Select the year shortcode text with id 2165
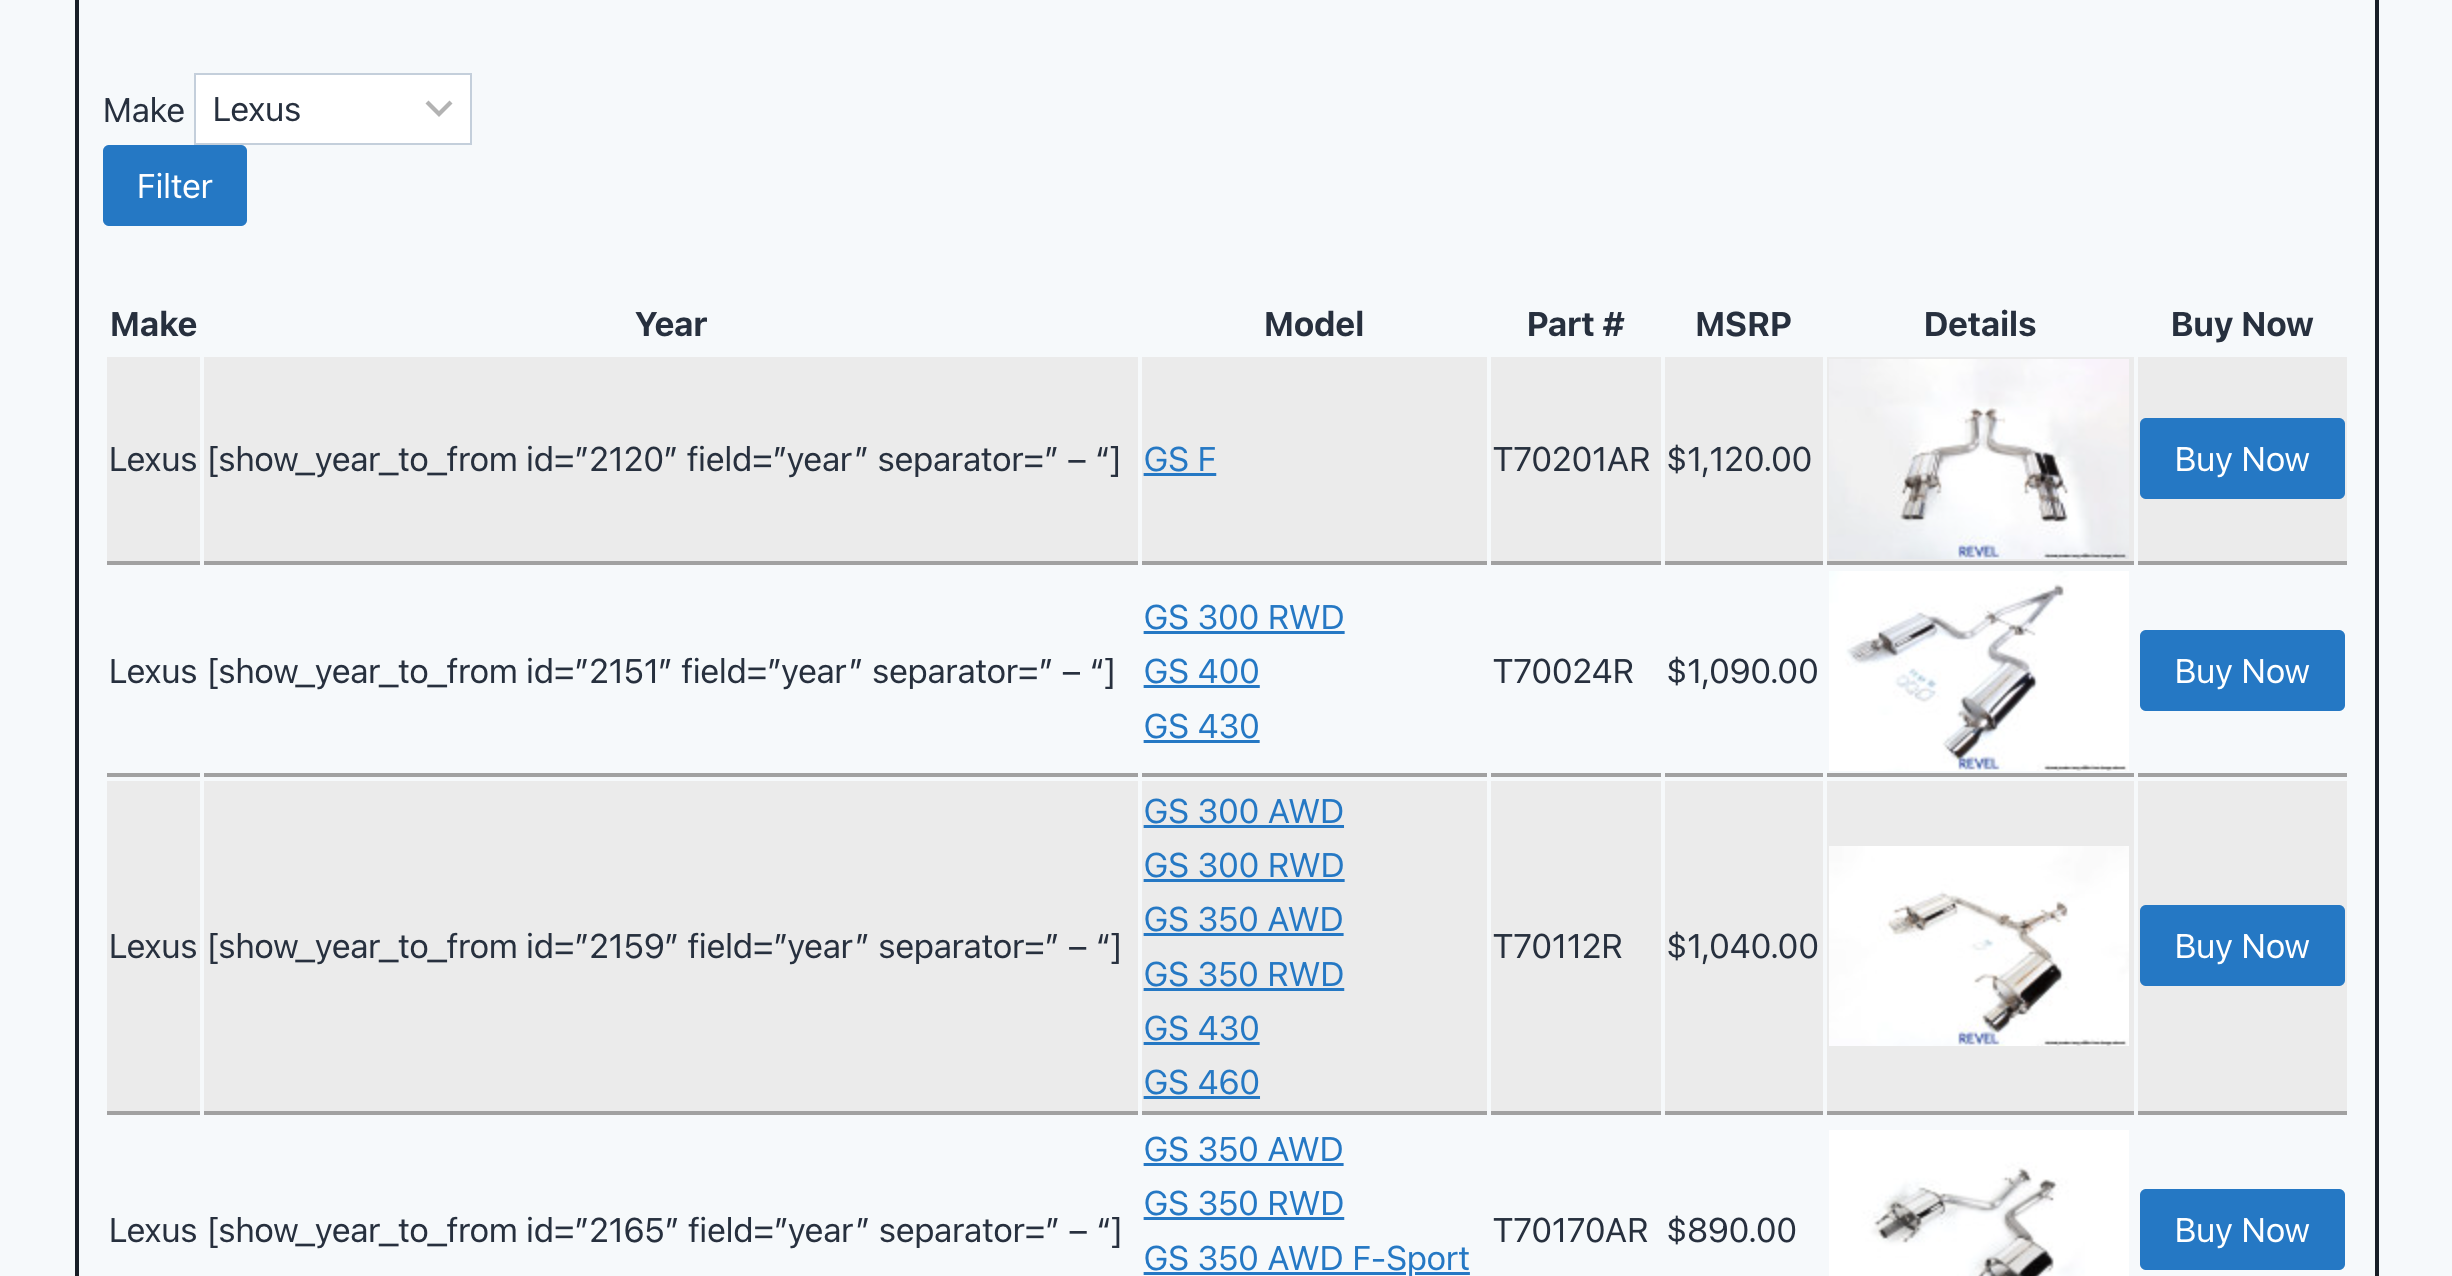 pyautogui.click(x=664, y=1230)
